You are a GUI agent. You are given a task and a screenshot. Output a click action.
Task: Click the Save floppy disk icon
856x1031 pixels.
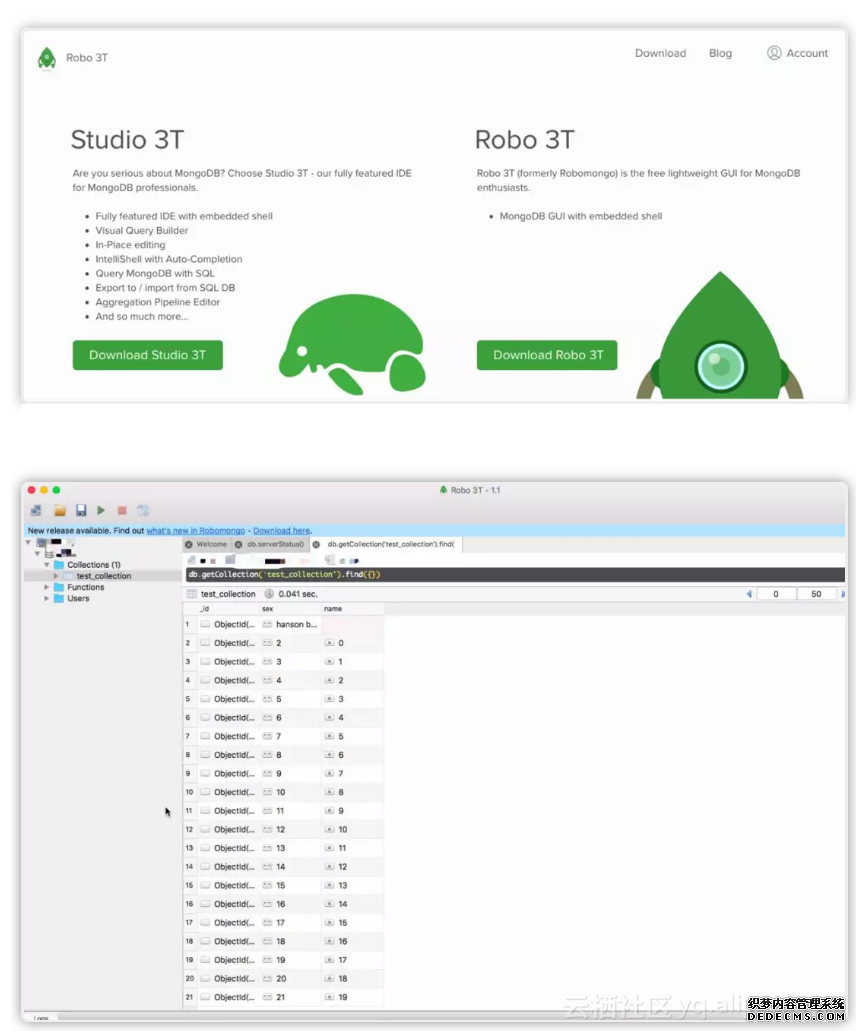coord(81,510)
